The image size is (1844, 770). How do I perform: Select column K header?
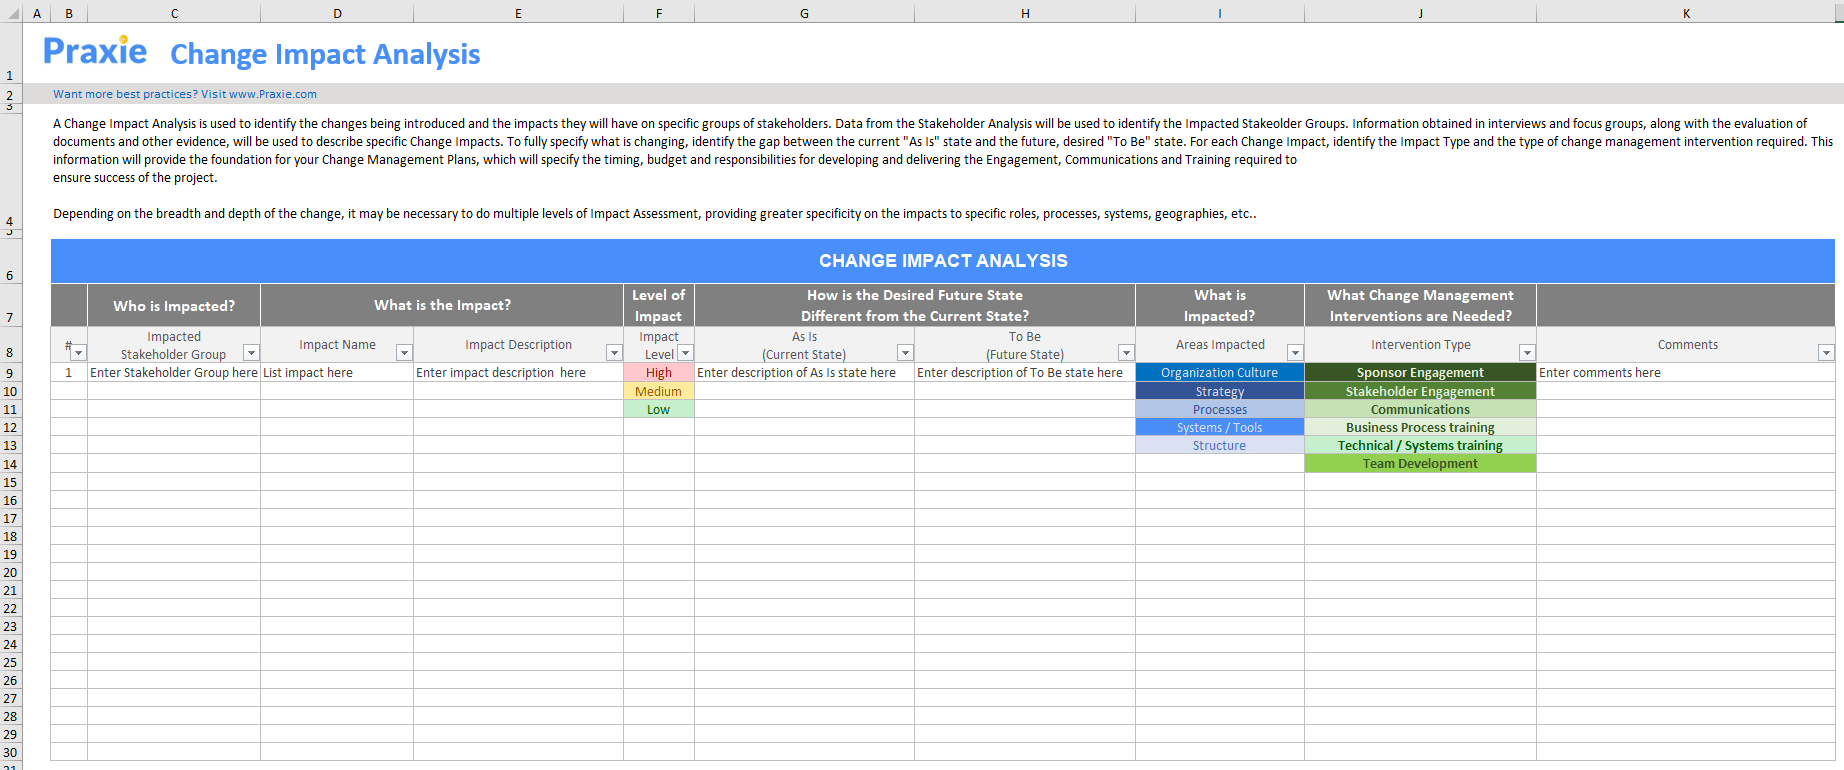(1686, 13)
